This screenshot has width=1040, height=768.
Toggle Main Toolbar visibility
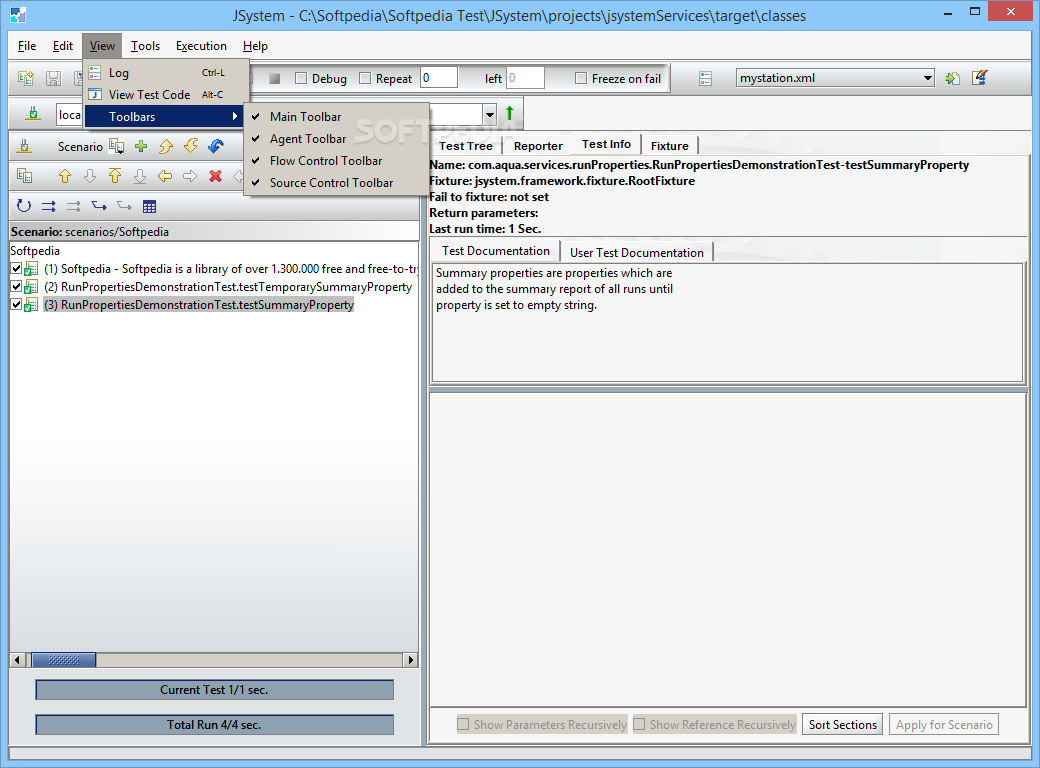[x=335, y=117]
